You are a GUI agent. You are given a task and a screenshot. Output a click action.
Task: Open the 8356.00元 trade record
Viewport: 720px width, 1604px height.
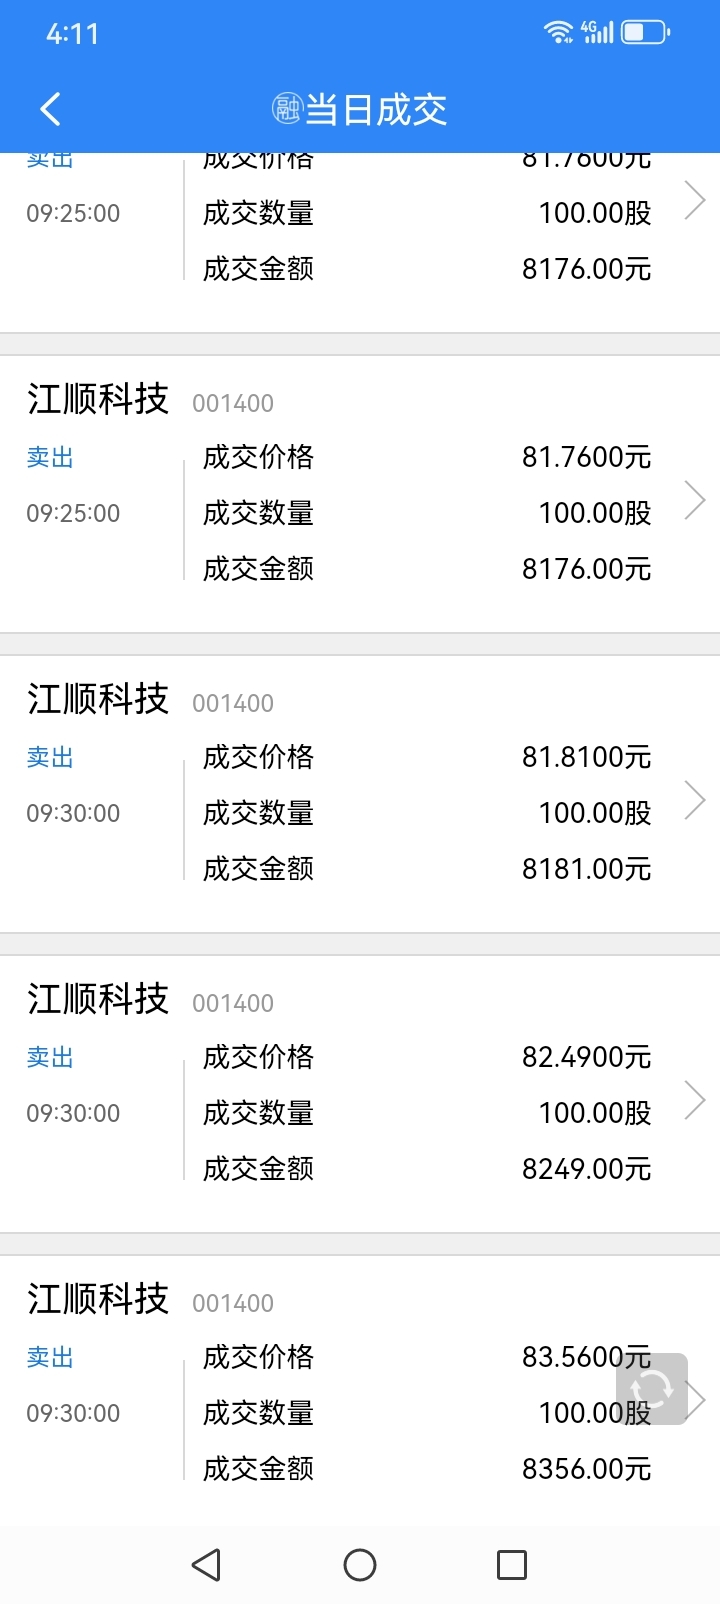[x=360, y=1388]
